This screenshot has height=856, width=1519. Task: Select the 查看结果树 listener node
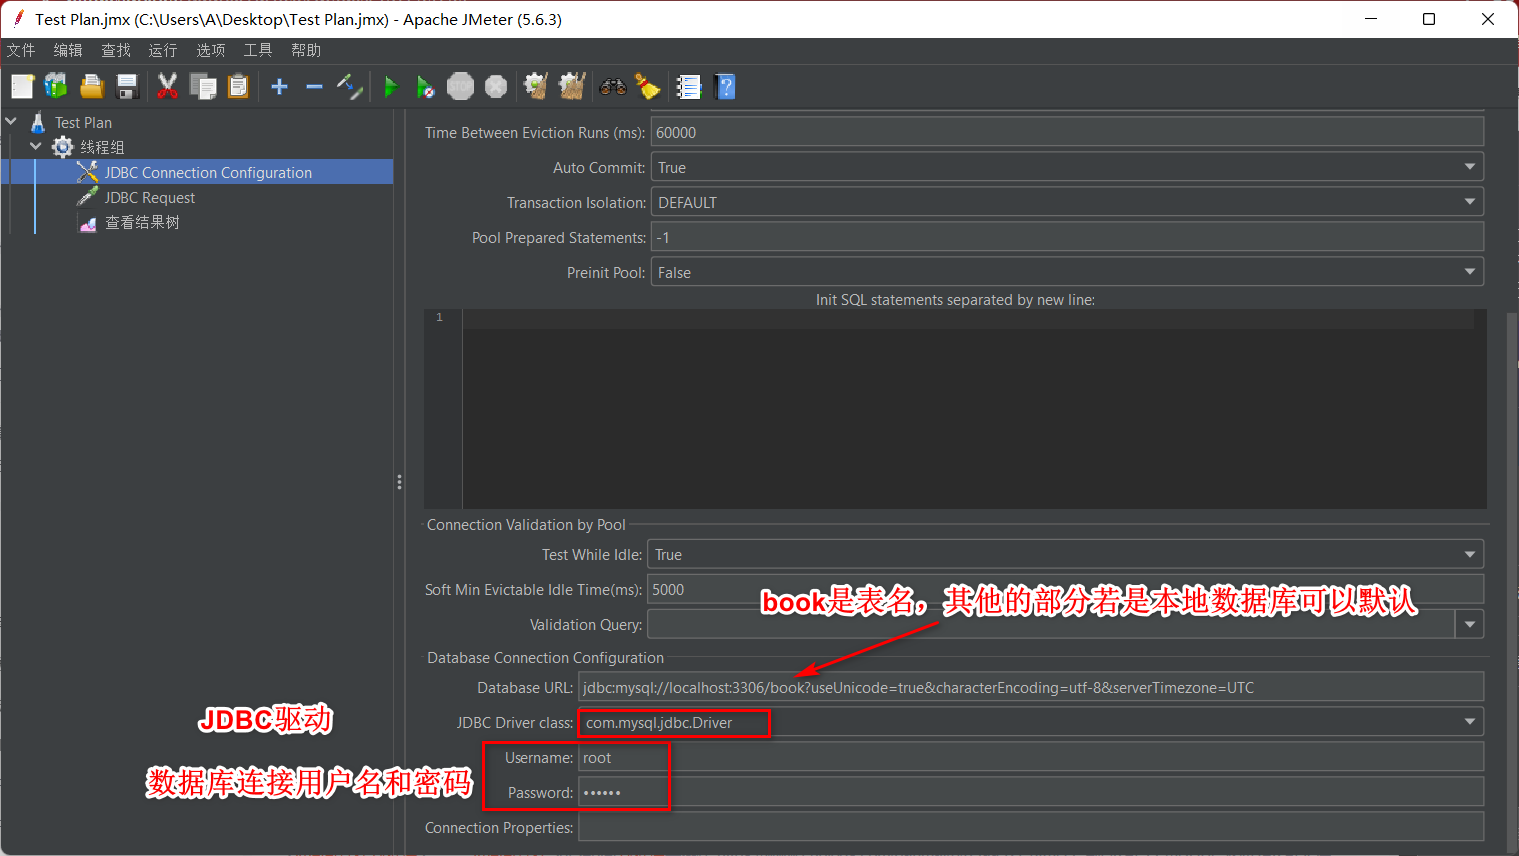click(x=142, y=222)
